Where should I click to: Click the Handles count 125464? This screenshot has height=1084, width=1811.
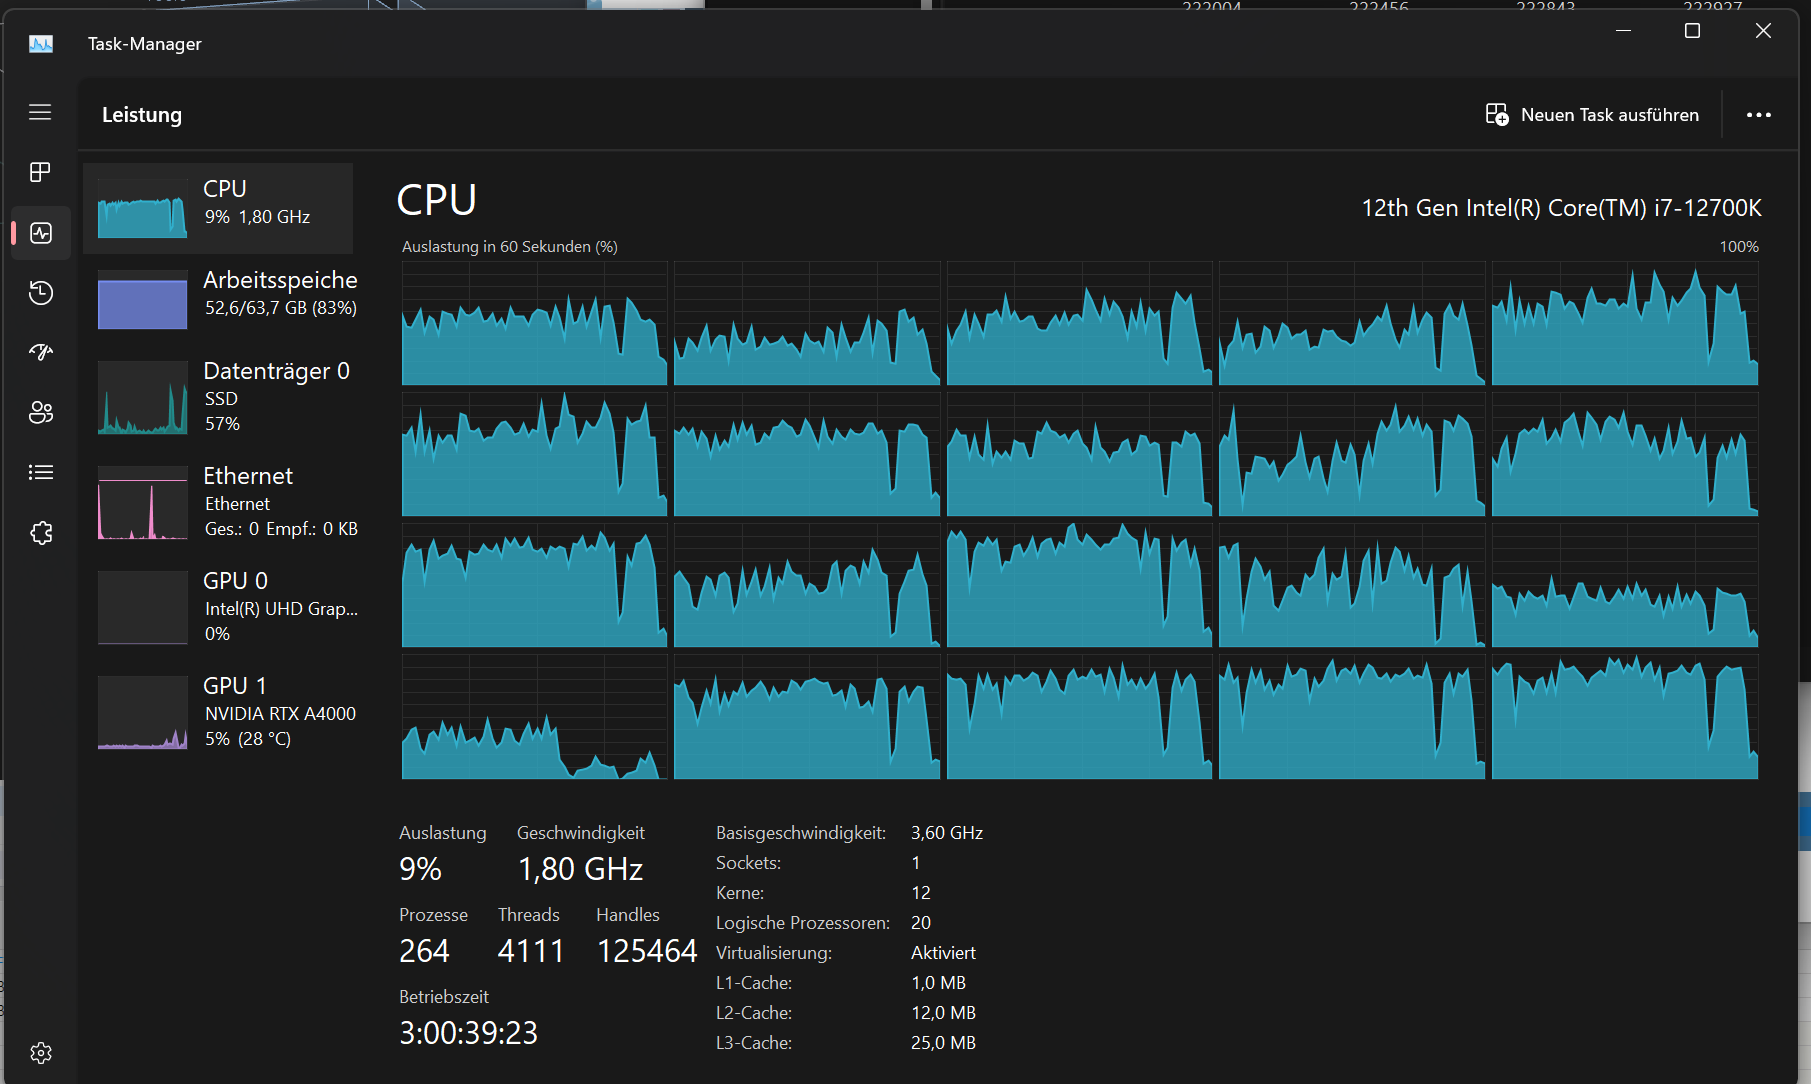point(647,951)
